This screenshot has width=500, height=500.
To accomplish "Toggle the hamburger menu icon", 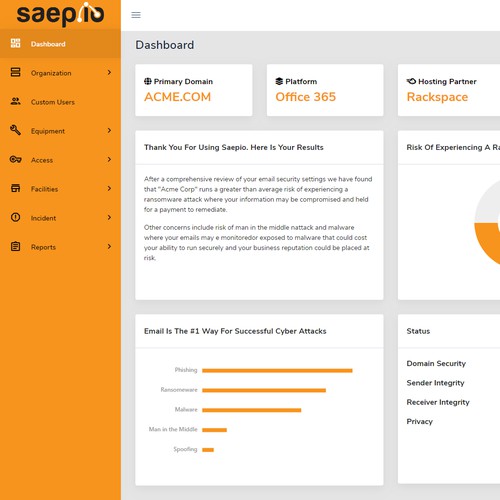I will coord(136,15).
